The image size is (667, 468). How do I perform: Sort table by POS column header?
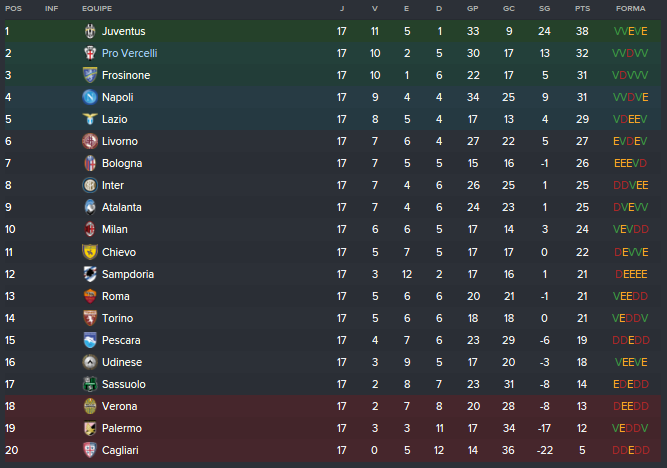click(13, 8)
